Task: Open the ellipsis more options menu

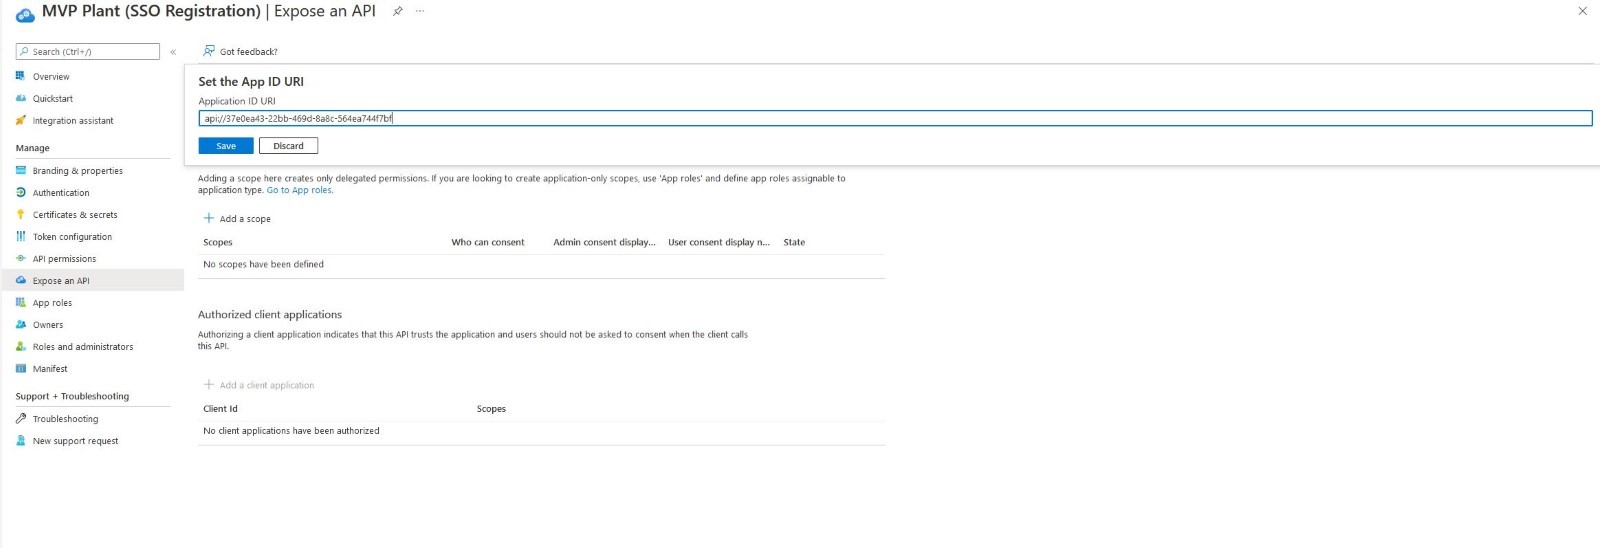Action: pyautogui.click(x=420, y=11)
